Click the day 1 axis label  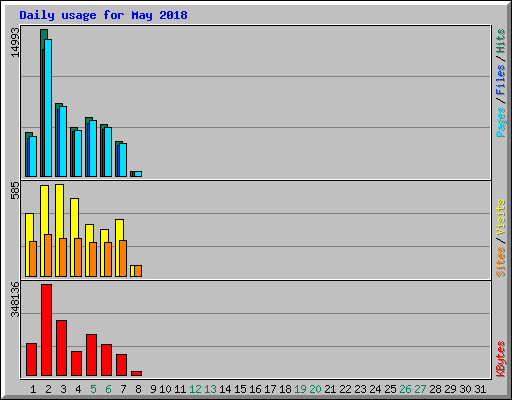click(x=33, y=389)
